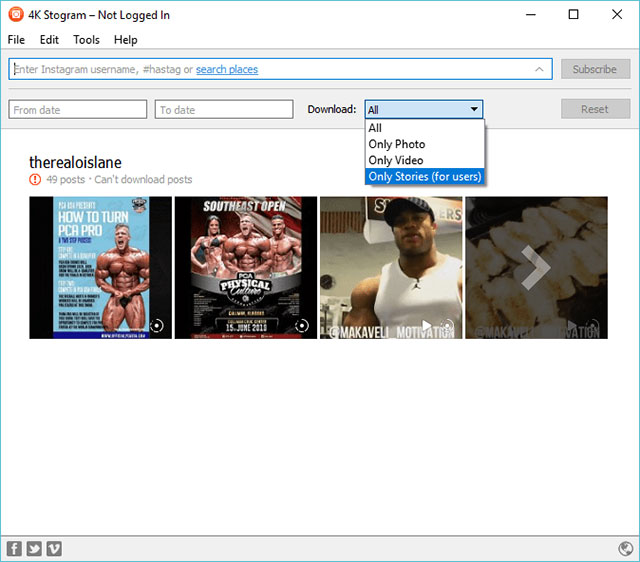This screenshot has height=562, width=640.
Task: Close the Download combo box arrow
Action: (x=474, y=109)
